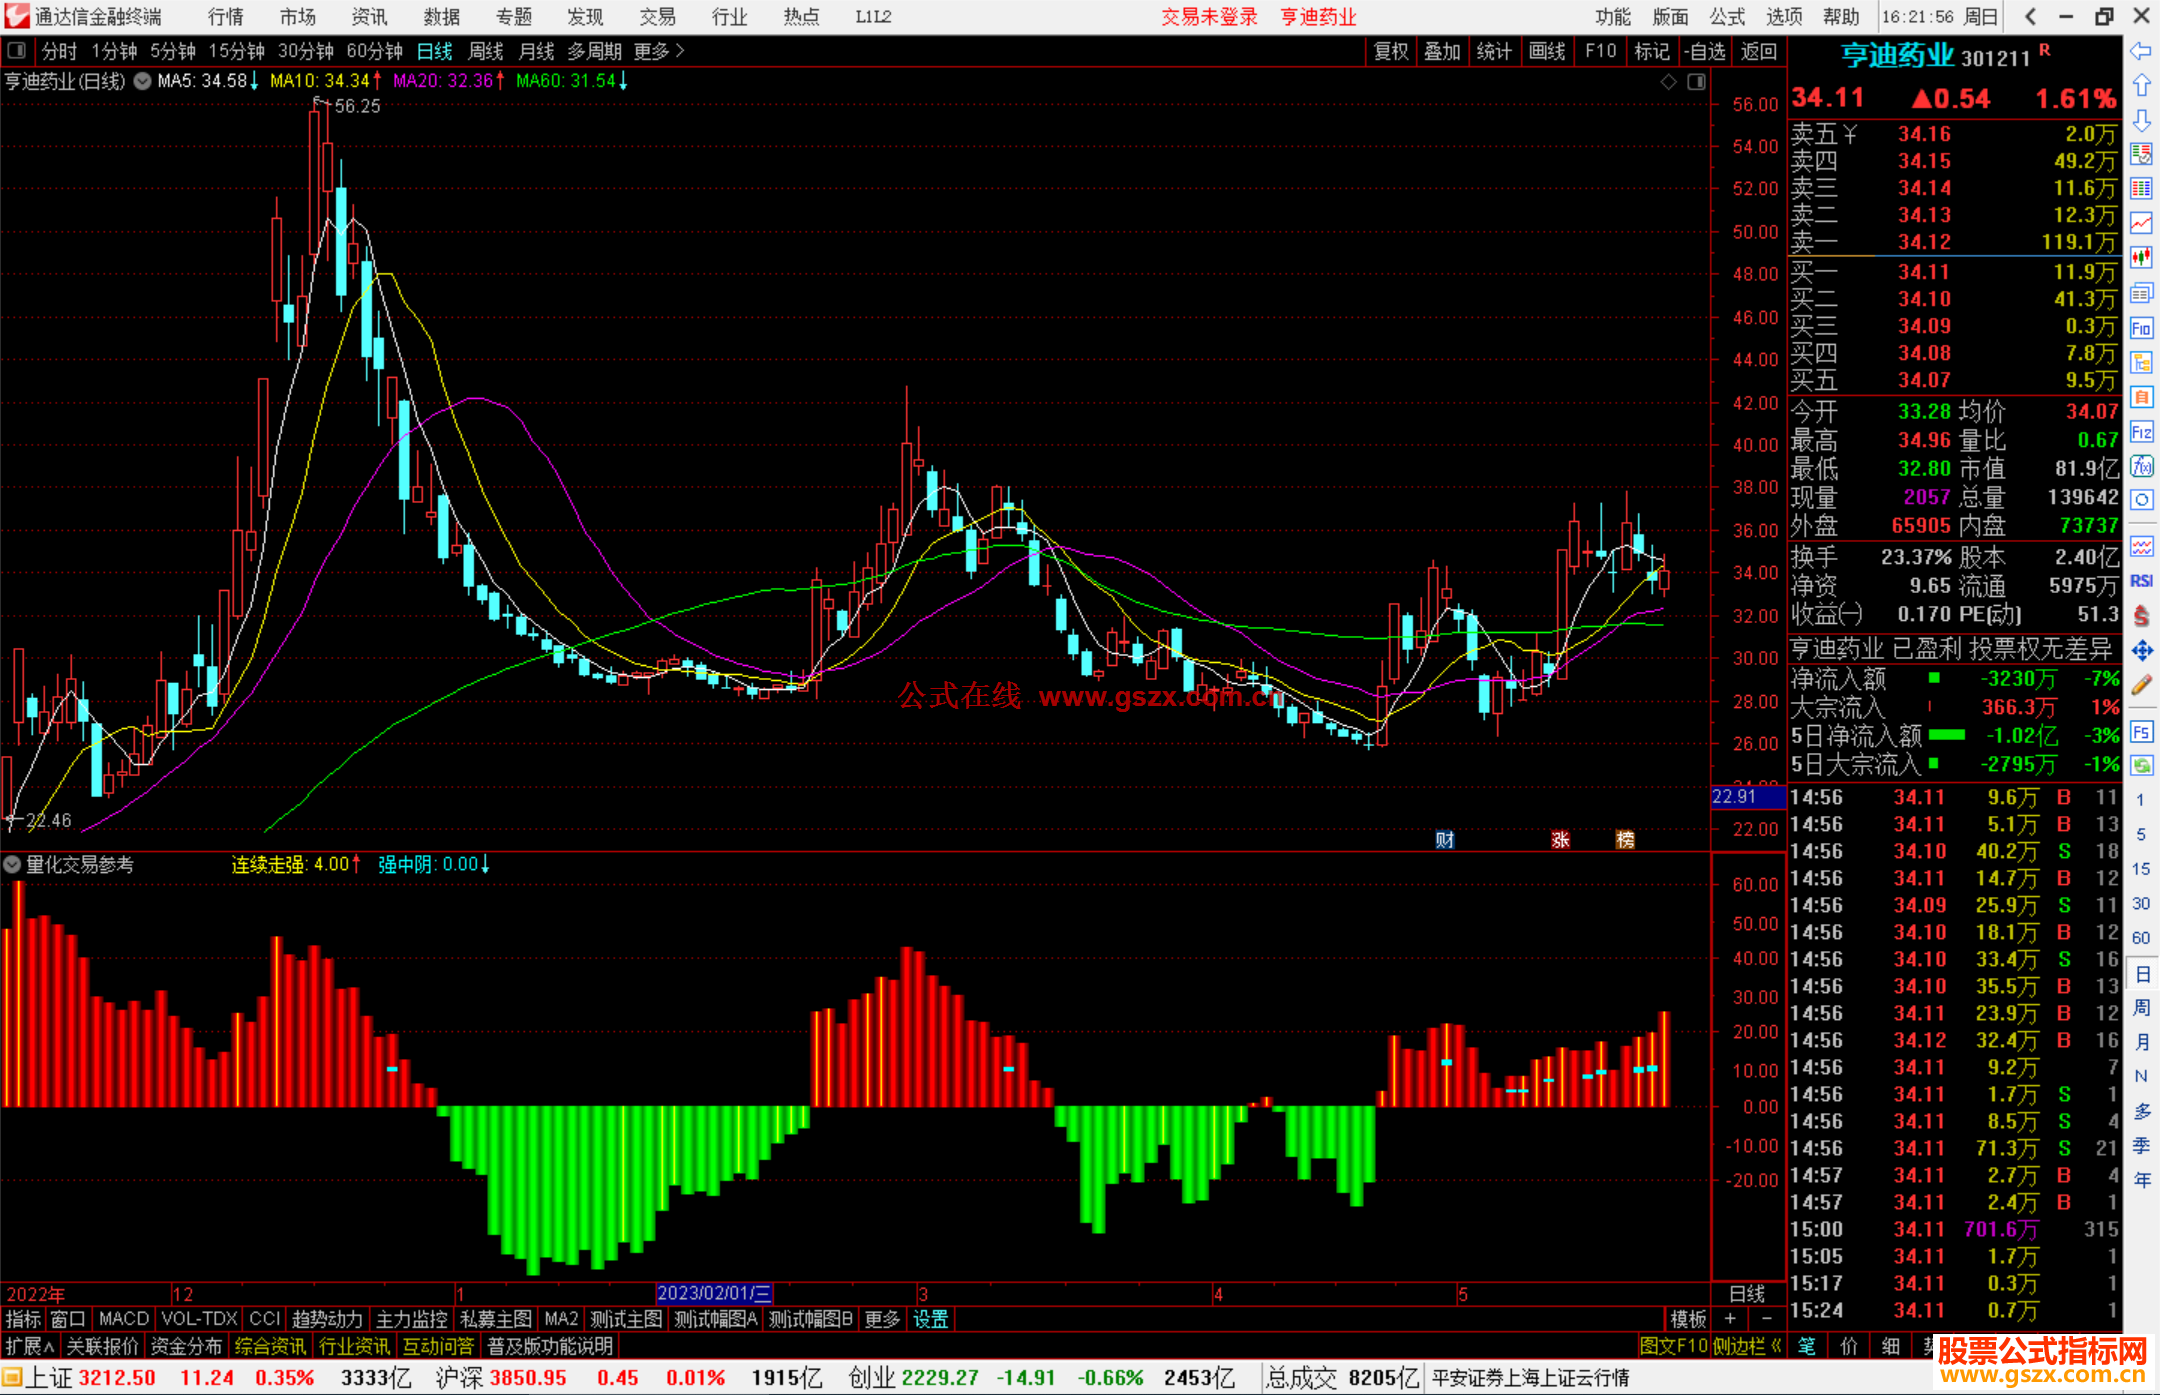Click the F10 company info sidebar icon
Viewport: 2160px width, 1395px height.
[x=2141, y=328]
